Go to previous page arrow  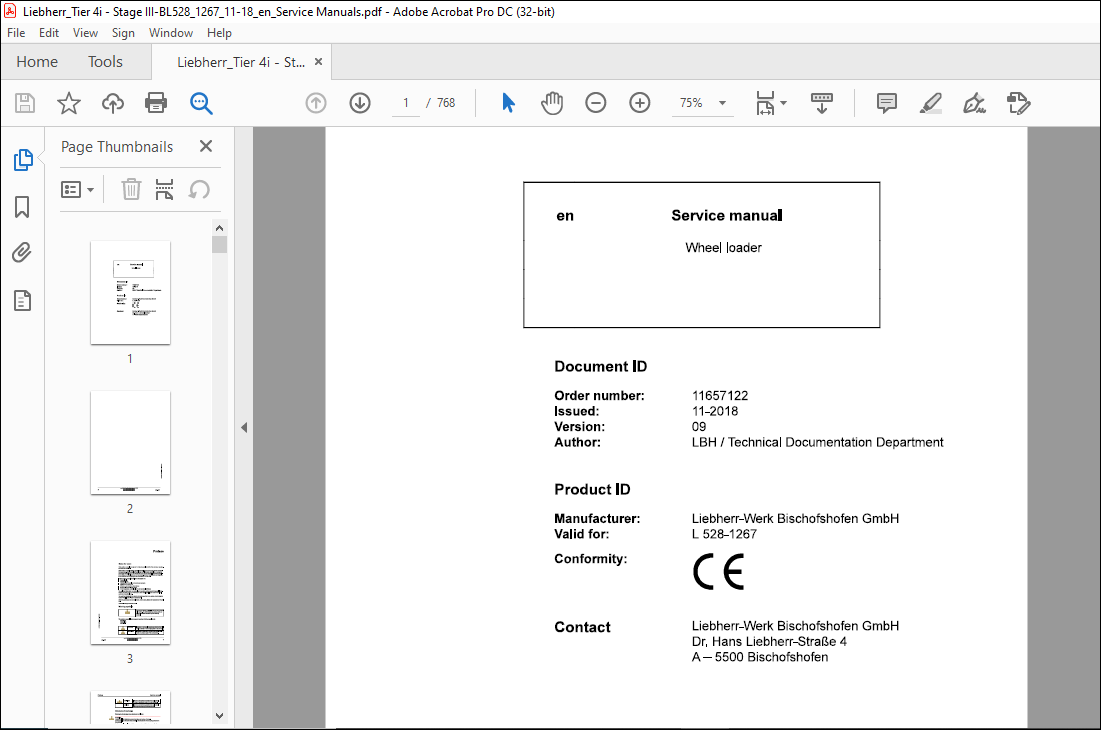click(x=316, y=103)
